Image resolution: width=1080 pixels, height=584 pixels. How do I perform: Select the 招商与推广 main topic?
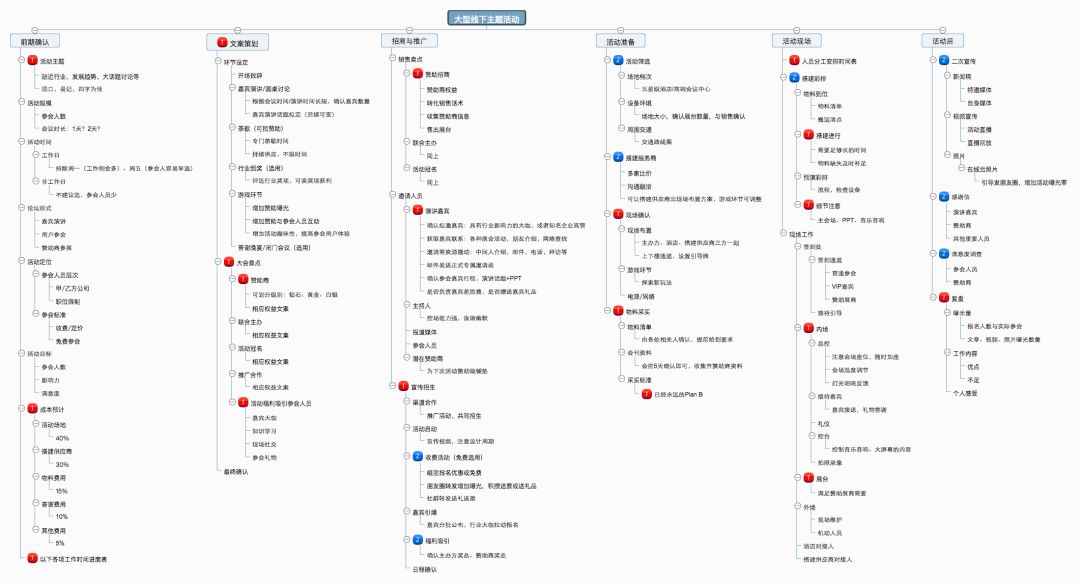point(408,41)
